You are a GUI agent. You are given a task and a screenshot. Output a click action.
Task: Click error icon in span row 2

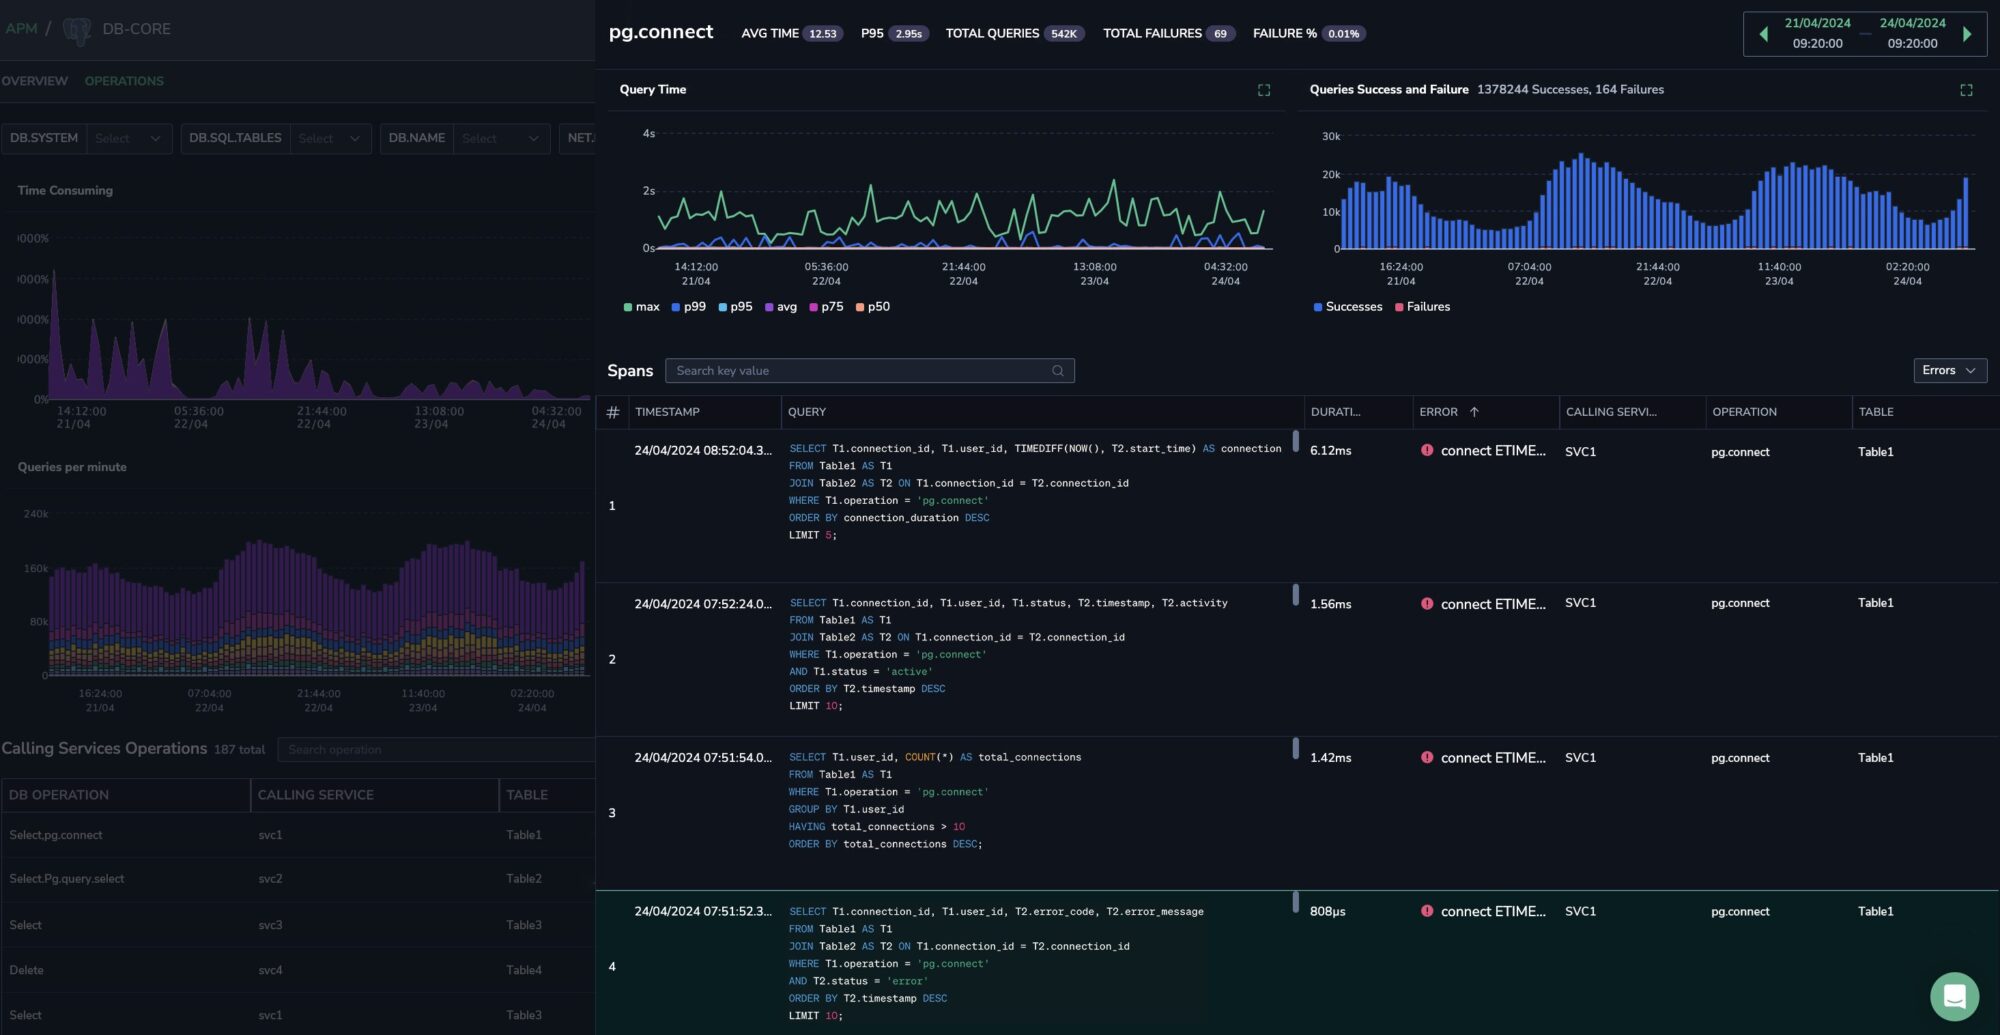pyautogui.click(x=1427, y=604)
